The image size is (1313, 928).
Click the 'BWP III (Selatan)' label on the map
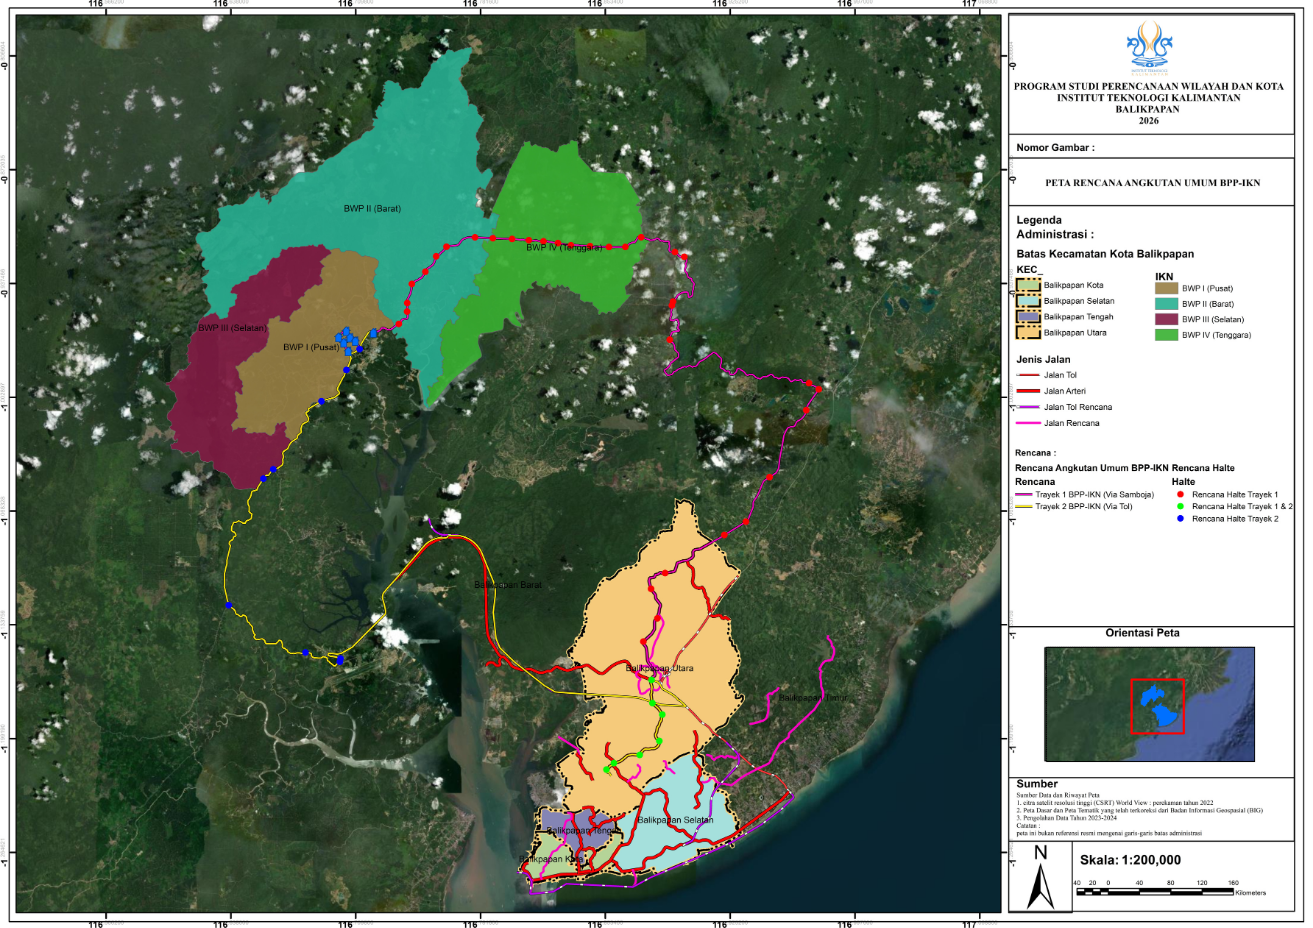(232, 328)
